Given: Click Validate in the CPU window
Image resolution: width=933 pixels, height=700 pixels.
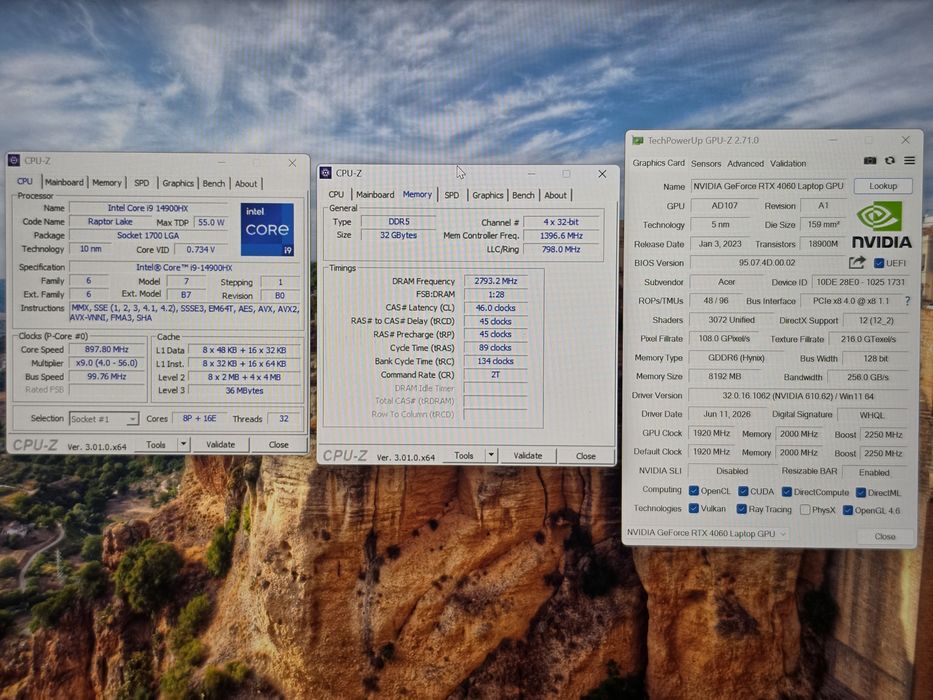Looking at the screenshot, I should tap(220, 445).
